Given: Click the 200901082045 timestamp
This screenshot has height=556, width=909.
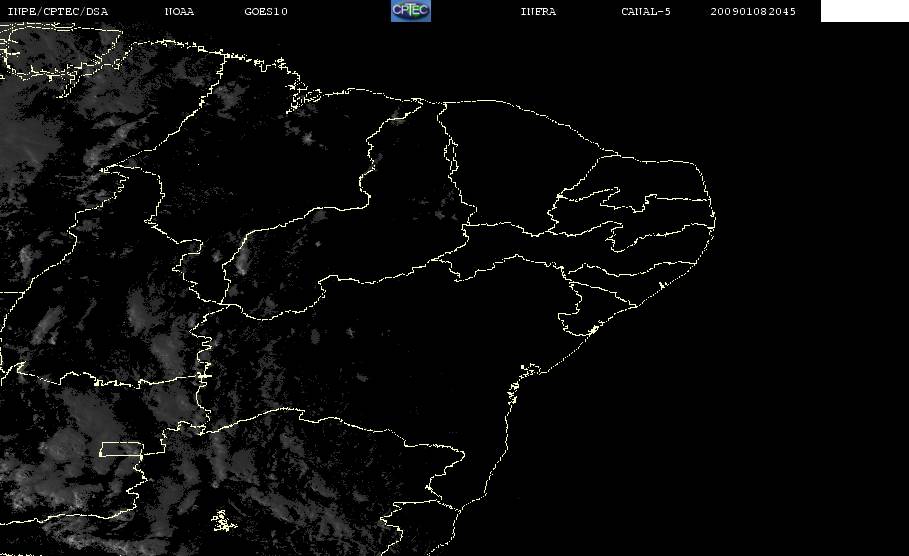Looking at the screenshot, I should point(753,12).
